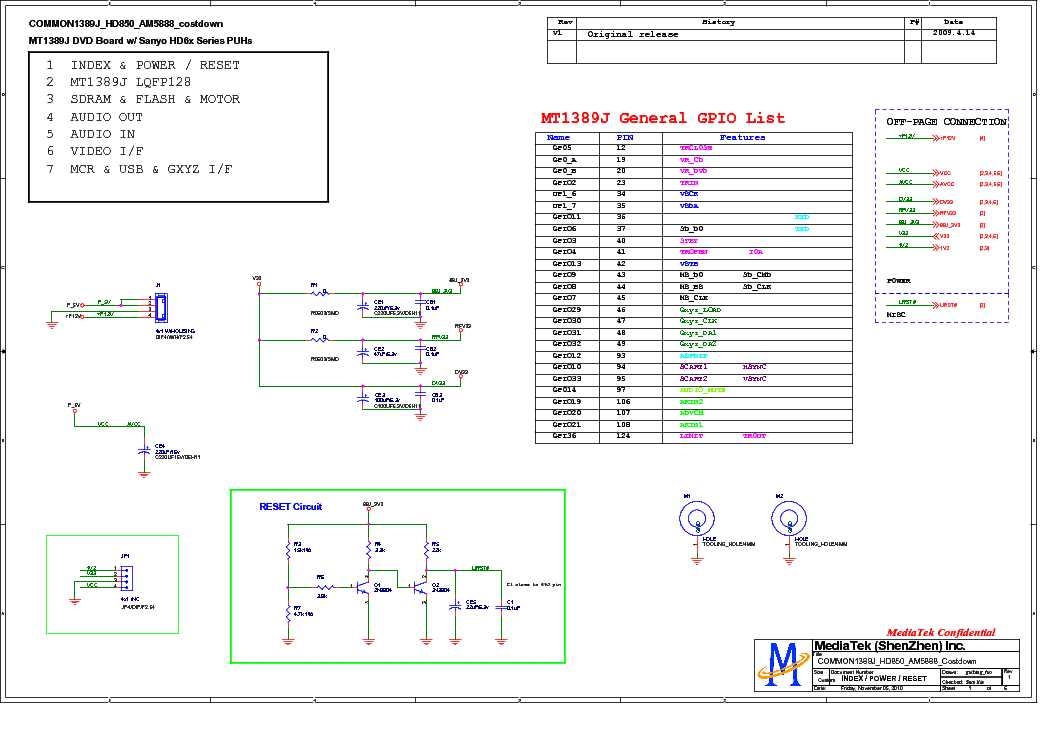Click the MS_CLK feature in PIN 45 row
The width and height of the screenshot is (1053, 744).
(694, 298)
